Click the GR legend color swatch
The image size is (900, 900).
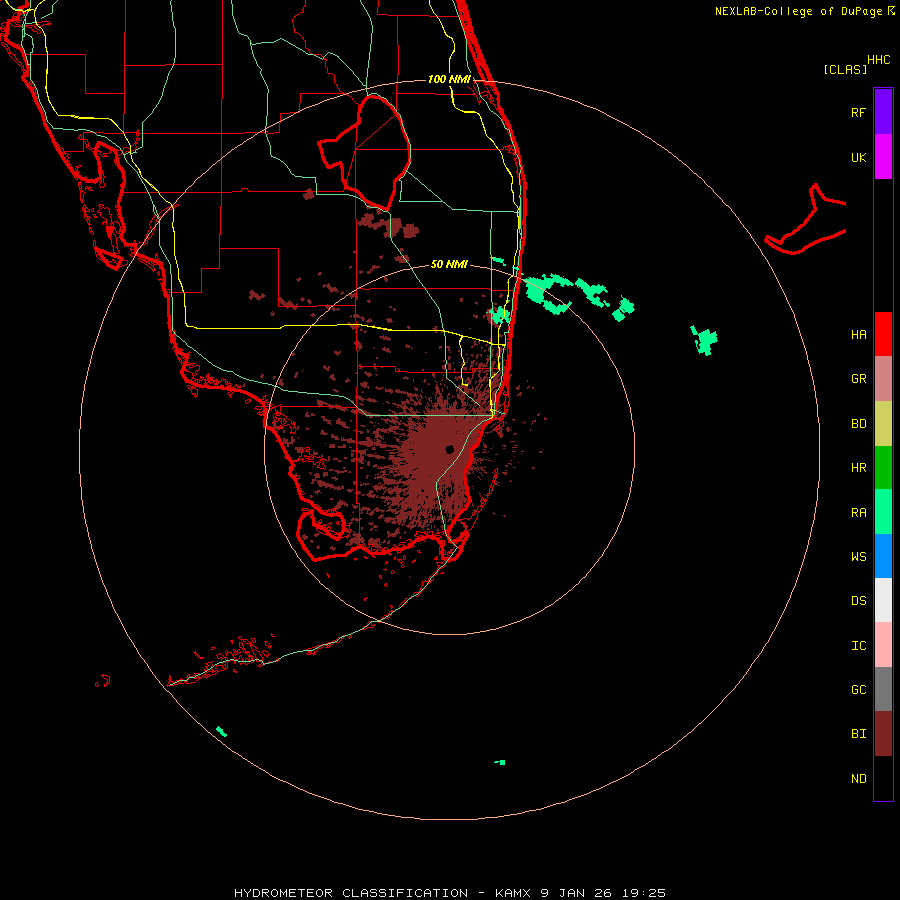pos(883,379)
